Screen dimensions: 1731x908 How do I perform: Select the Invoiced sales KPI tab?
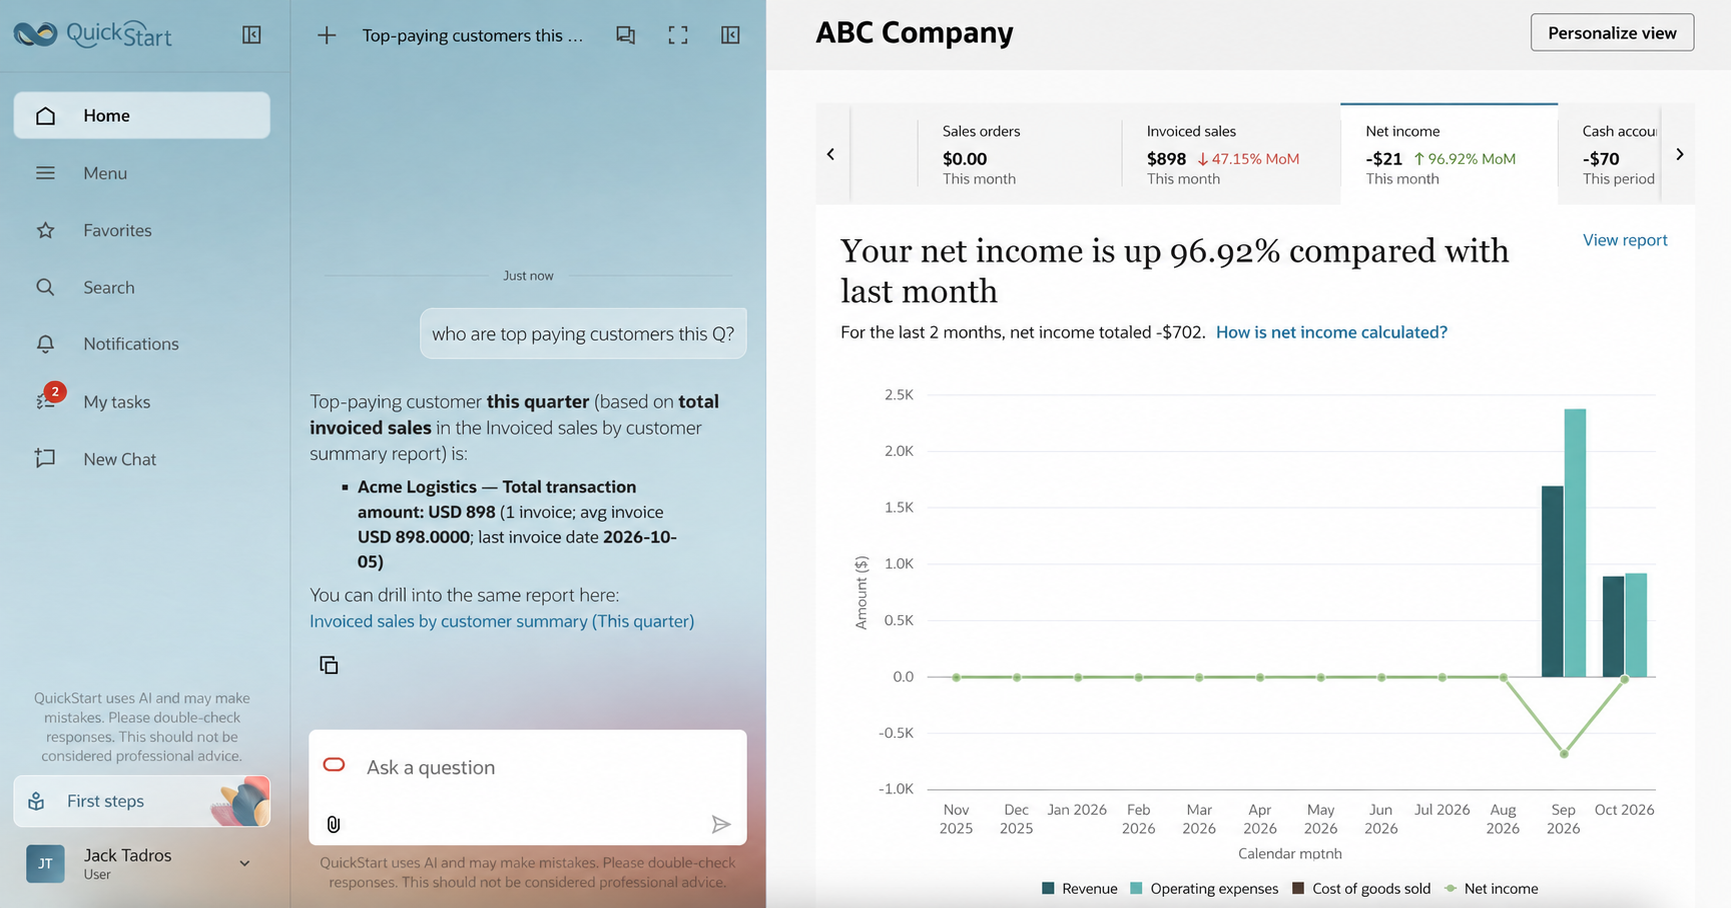pos(1230,154)
